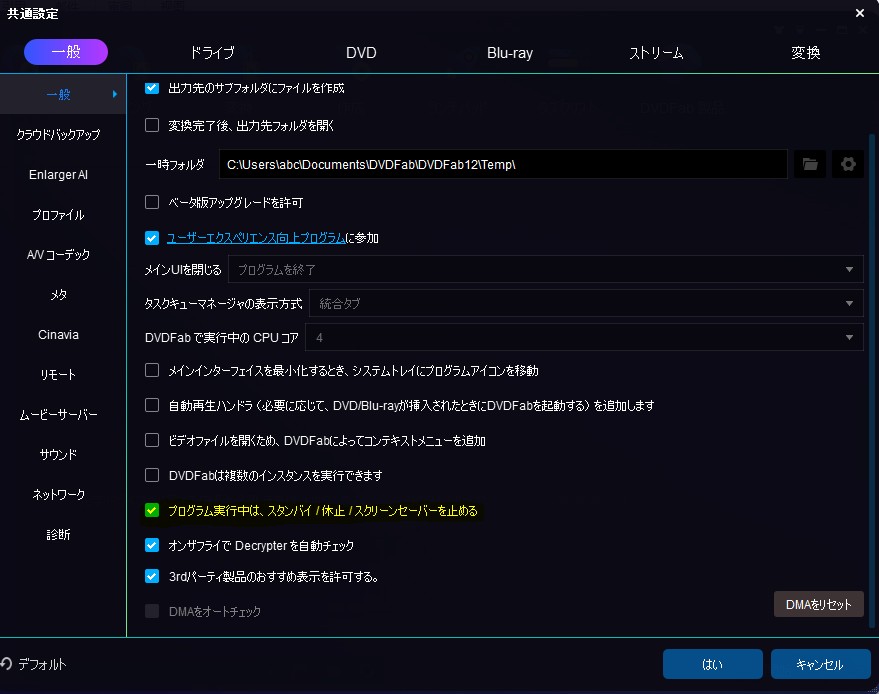879x694 pixels.
Task: Click the キャンセル button
Action: tap(821, 664)
